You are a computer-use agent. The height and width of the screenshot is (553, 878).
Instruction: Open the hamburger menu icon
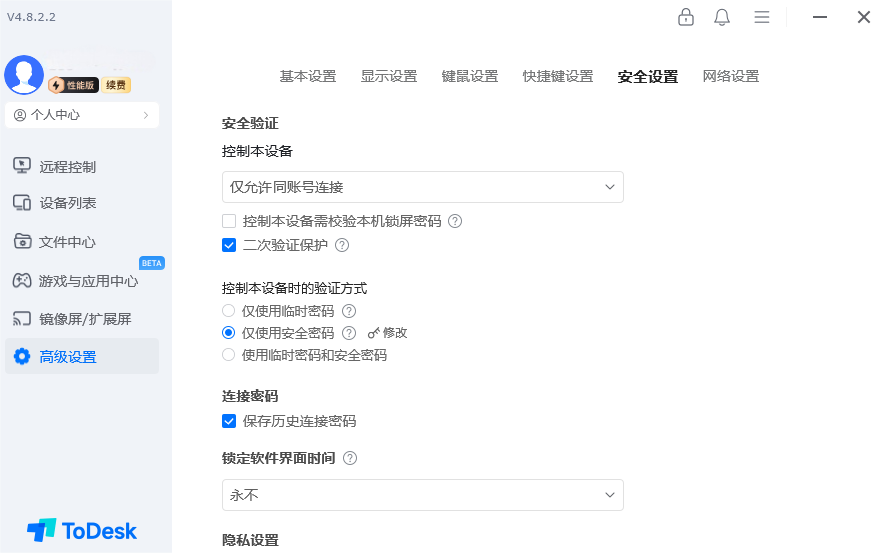[762, 17]
